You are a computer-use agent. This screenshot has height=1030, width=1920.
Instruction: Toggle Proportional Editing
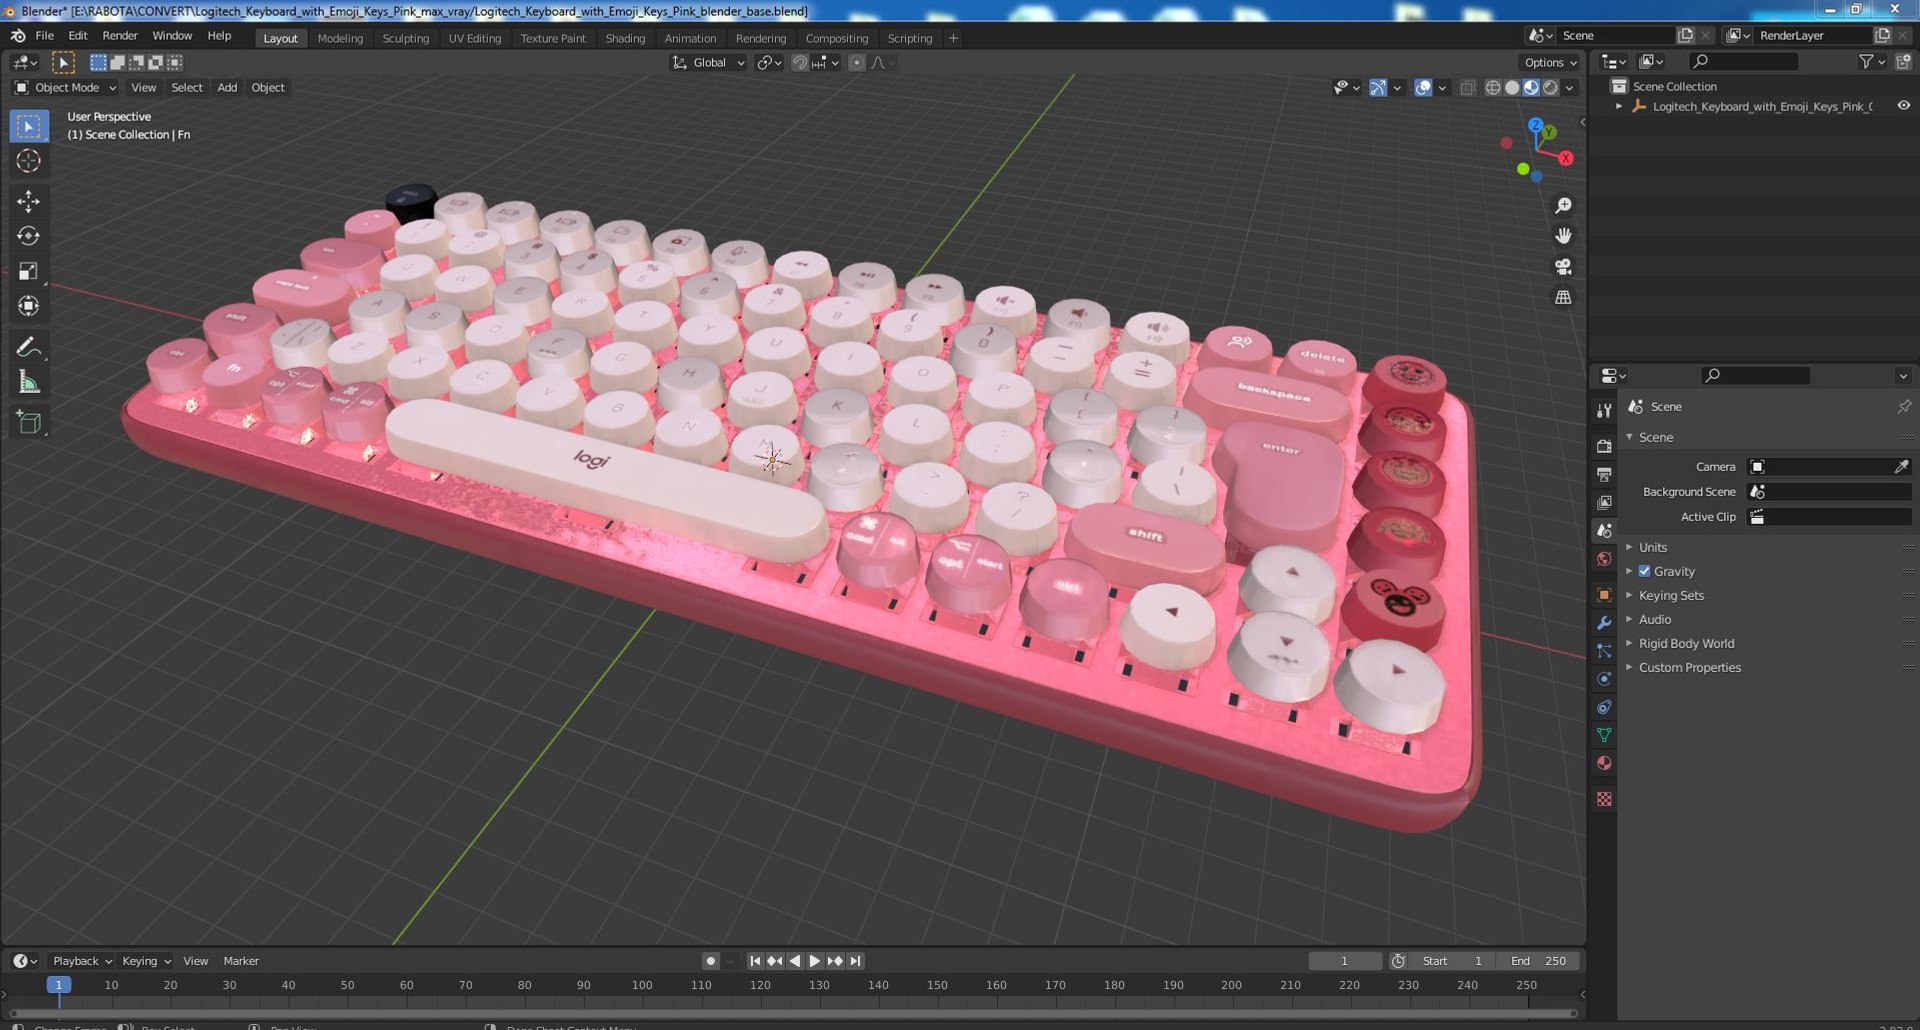pos(856,63)
